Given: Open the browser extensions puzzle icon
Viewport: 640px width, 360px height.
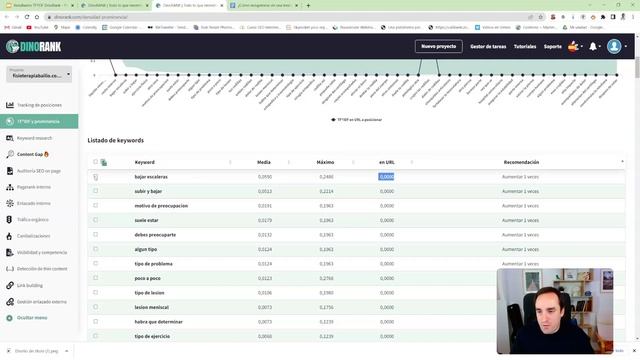Looking at the screenshot, I should pos(603,17).
